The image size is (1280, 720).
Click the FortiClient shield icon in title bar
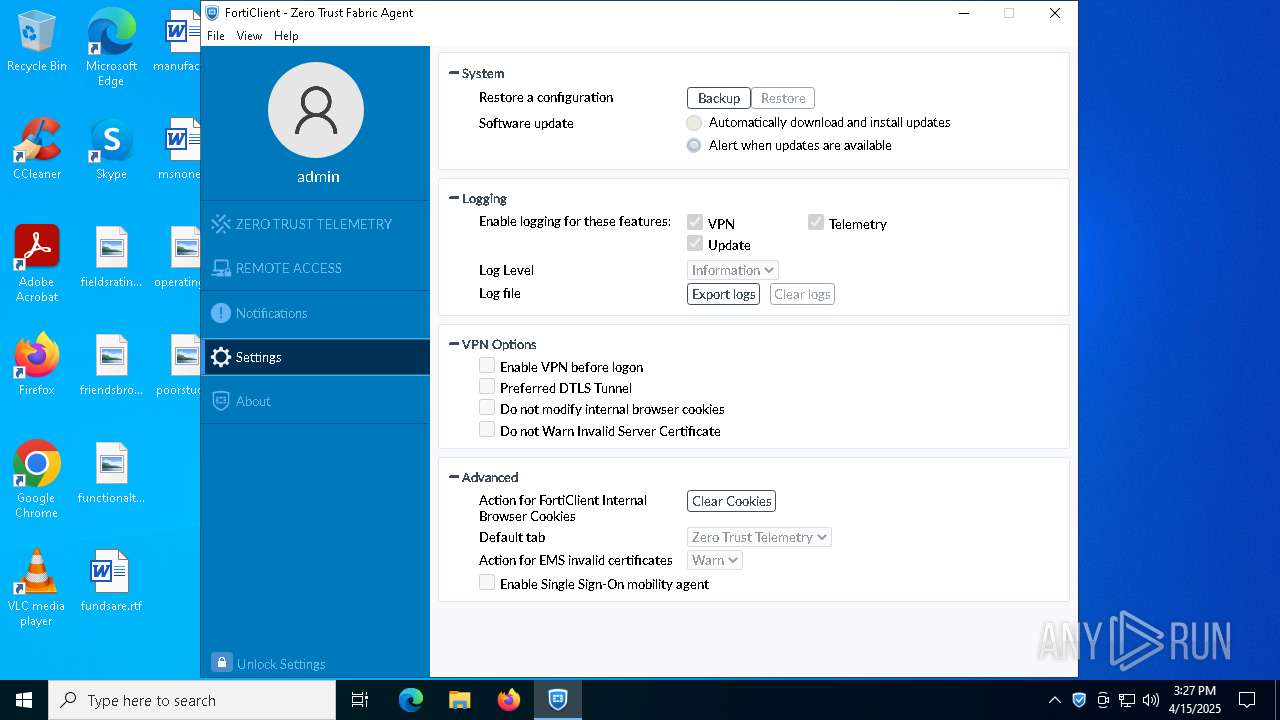[x=212, y=13]
